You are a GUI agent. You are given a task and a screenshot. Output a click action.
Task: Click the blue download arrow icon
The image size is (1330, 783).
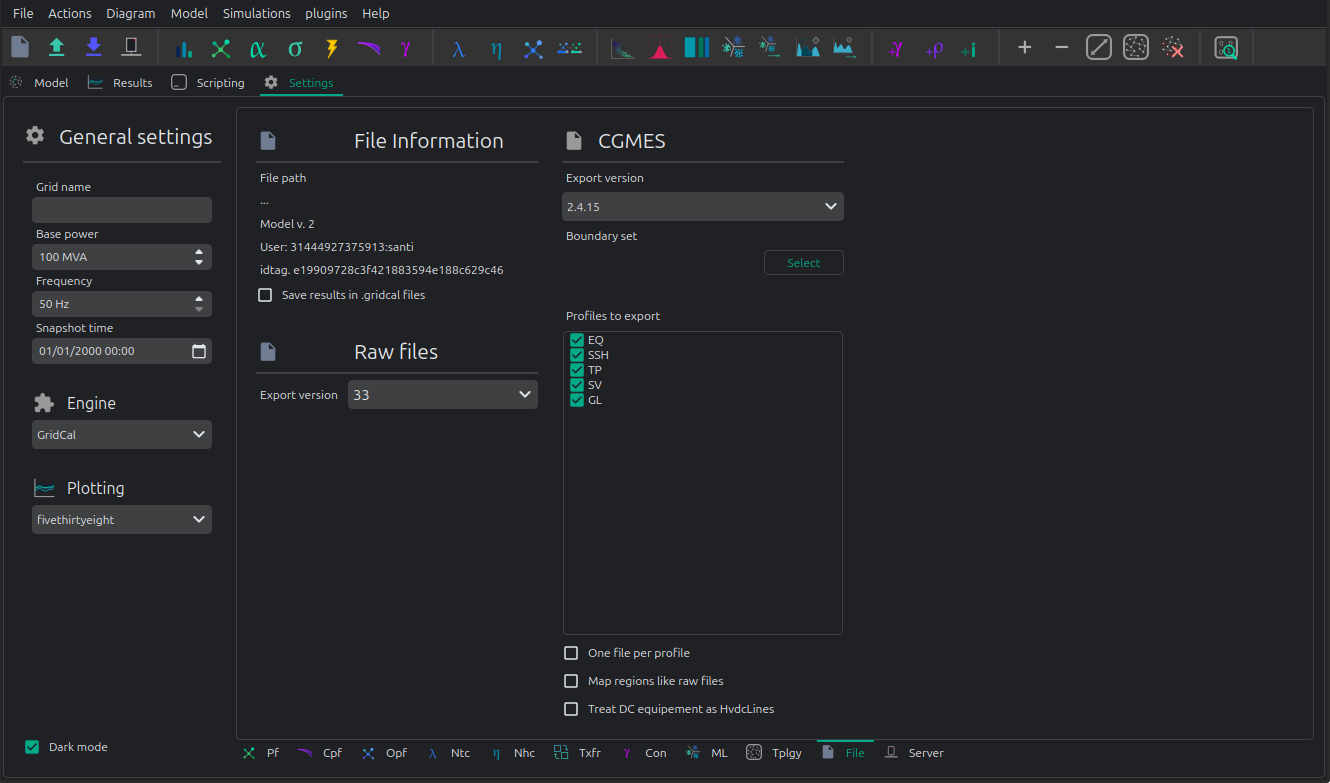coord(94,47)
